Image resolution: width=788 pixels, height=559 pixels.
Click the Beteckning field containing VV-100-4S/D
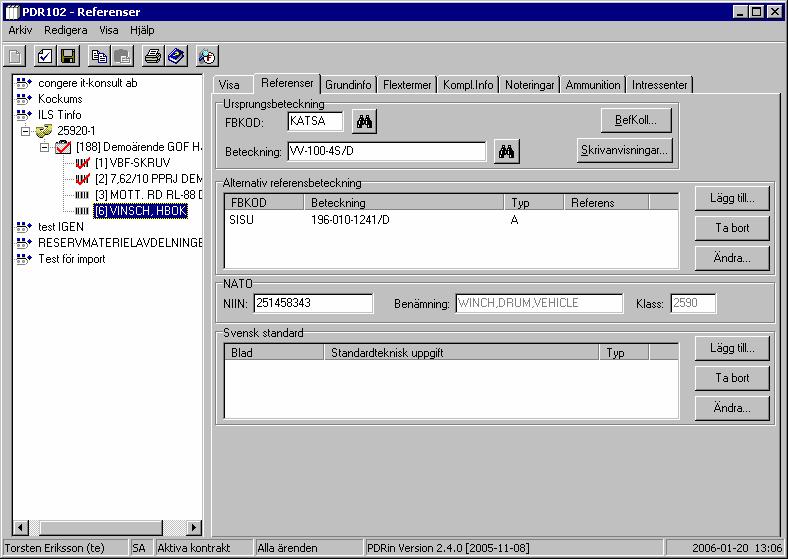tap(387, 151)
